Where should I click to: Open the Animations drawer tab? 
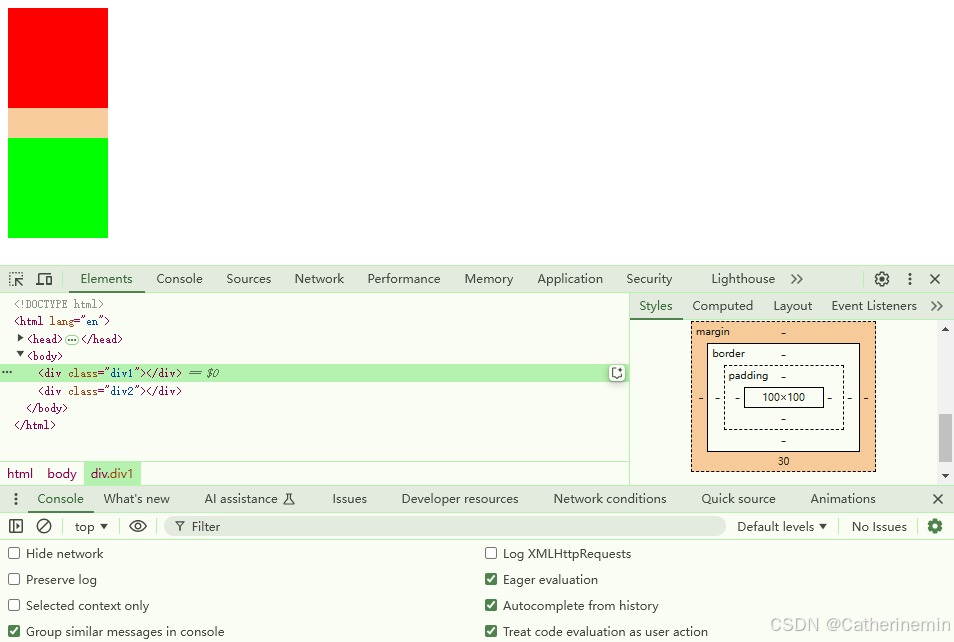[x=843, y=499]
